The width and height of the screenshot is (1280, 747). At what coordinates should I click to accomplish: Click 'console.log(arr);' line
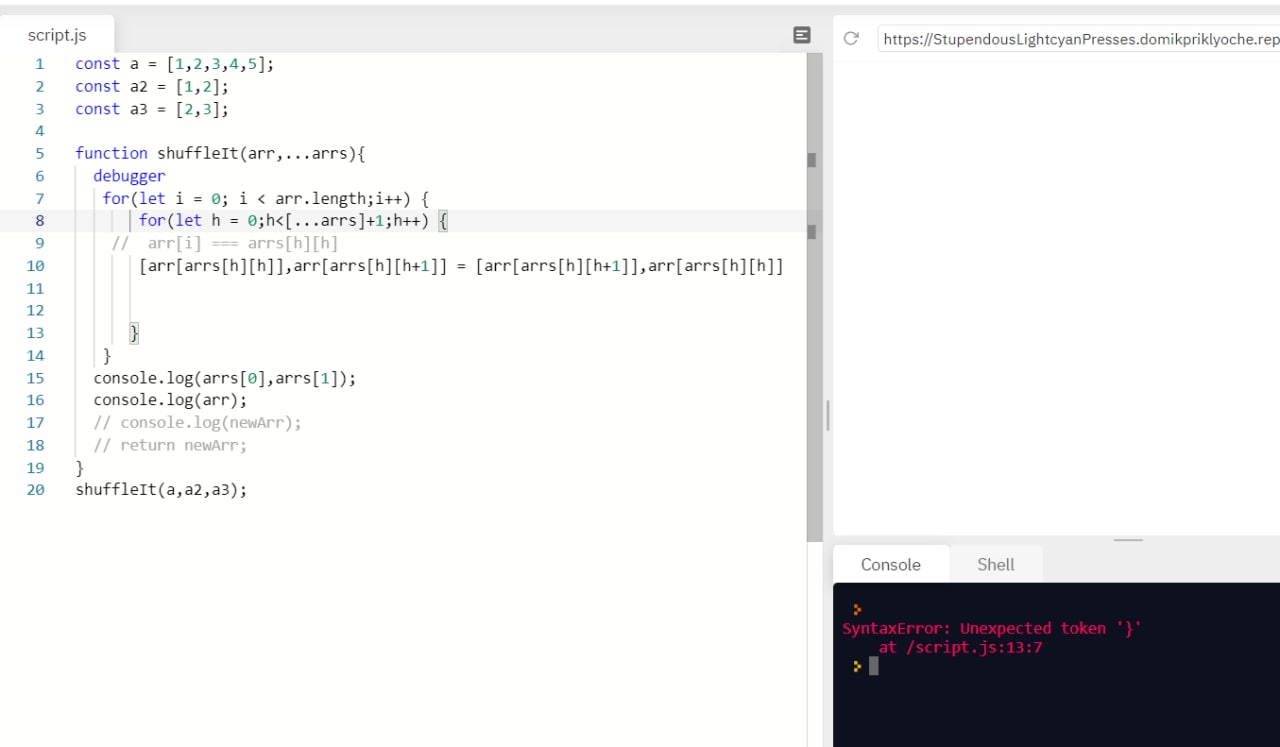click(170, 400)
